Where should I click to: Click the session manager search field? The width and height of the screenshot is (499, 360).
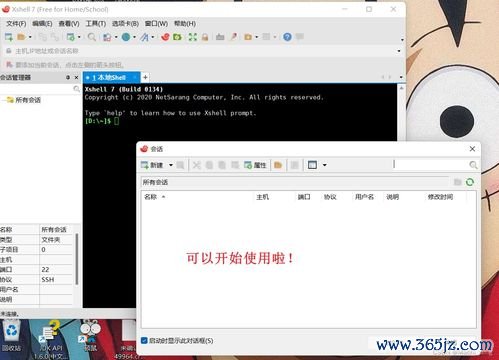[40, 89]
